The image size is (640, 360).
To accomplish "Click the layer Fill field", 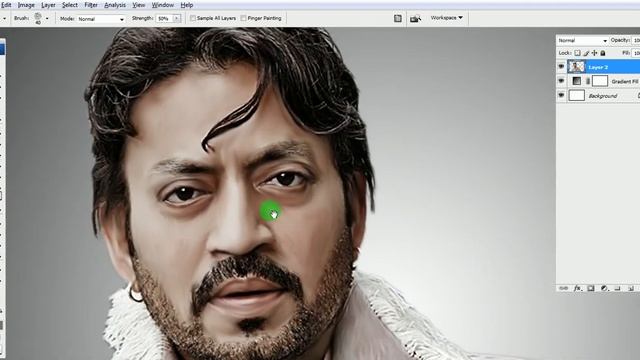I will coord(636,53).
